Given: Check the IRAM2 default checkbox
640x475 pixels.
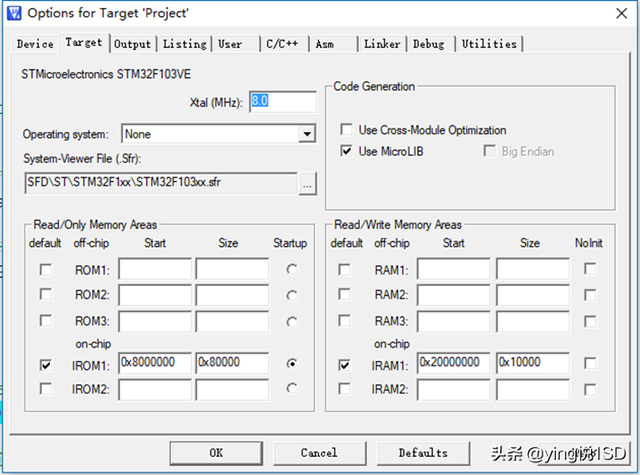Looking at the screenshot, I should tap(344, 388).
